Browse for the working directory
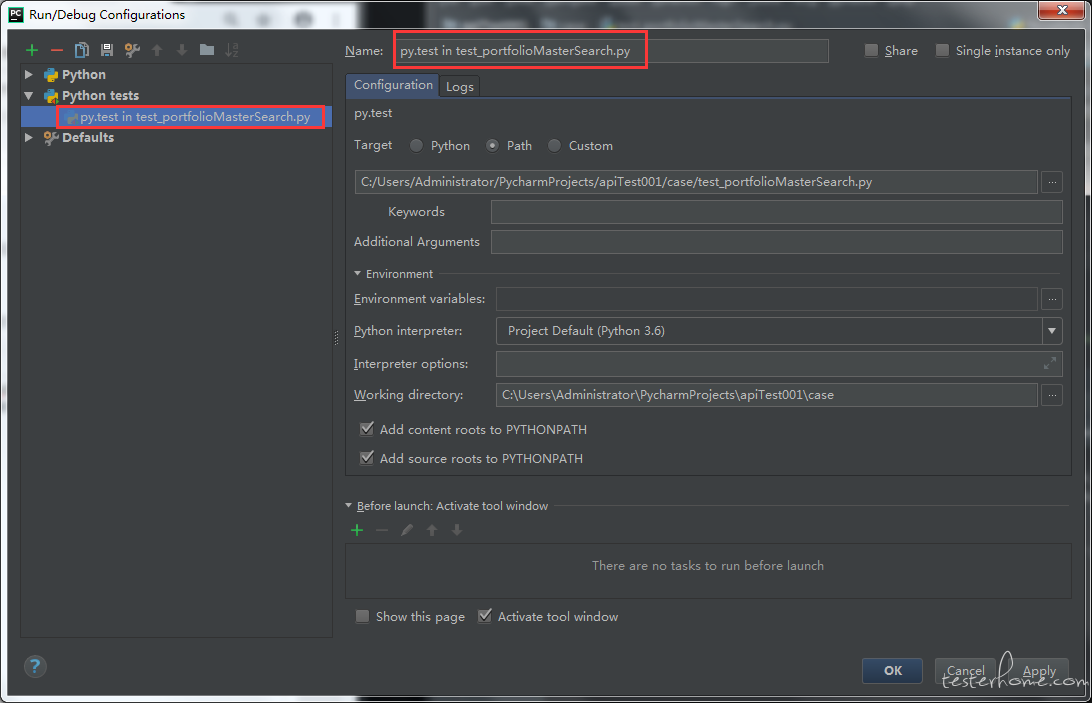 (1052, 395)
